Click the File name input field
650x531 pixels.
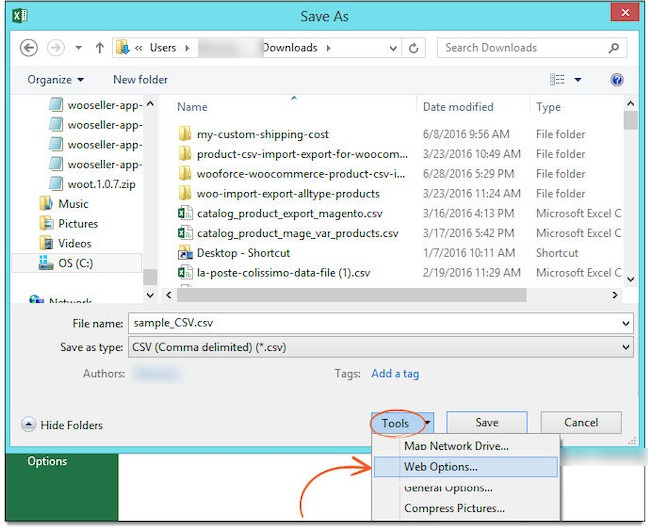coord(374,323)
